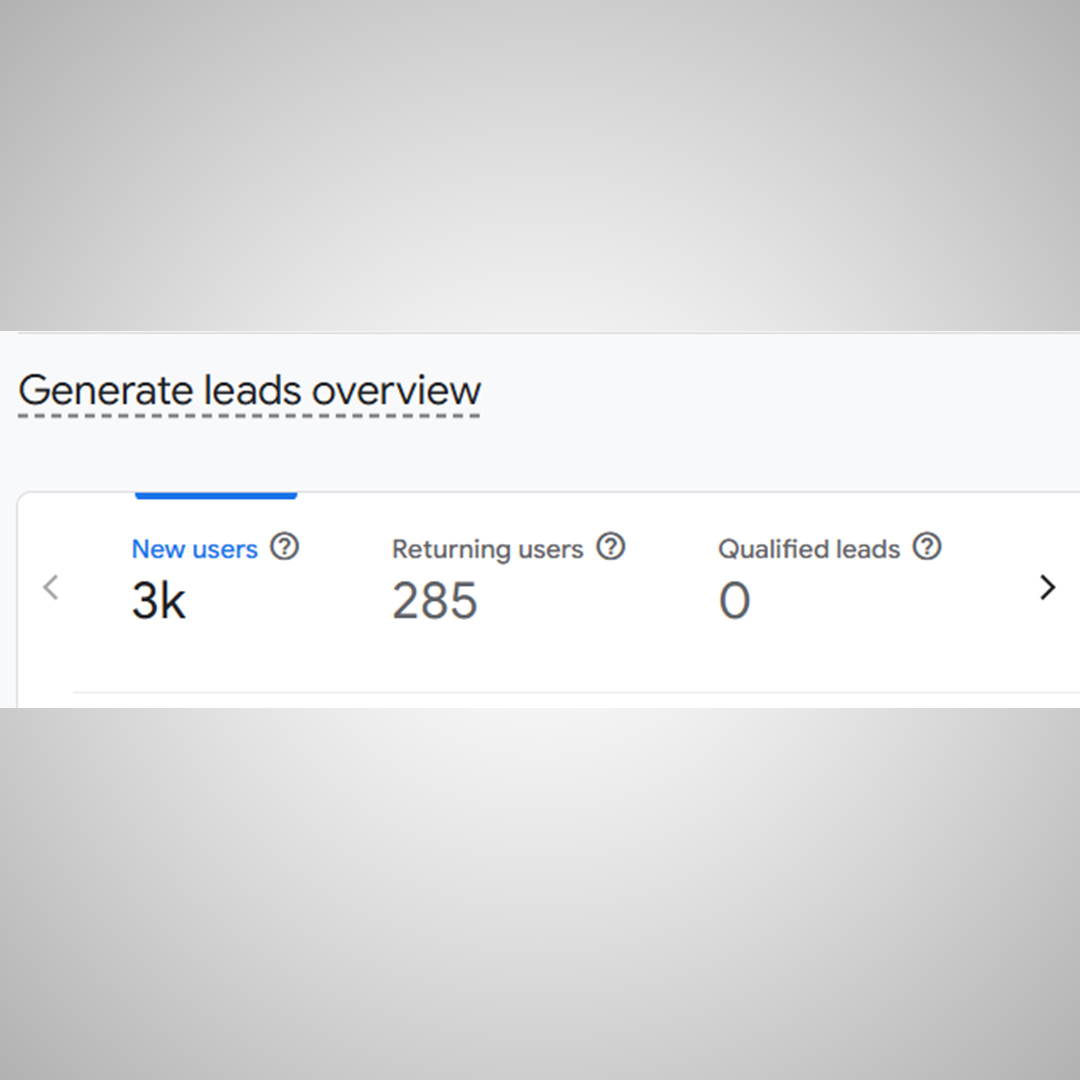Select the New users metric tab
Screen dimensions: 1080x1080
[x=195, y=549]
